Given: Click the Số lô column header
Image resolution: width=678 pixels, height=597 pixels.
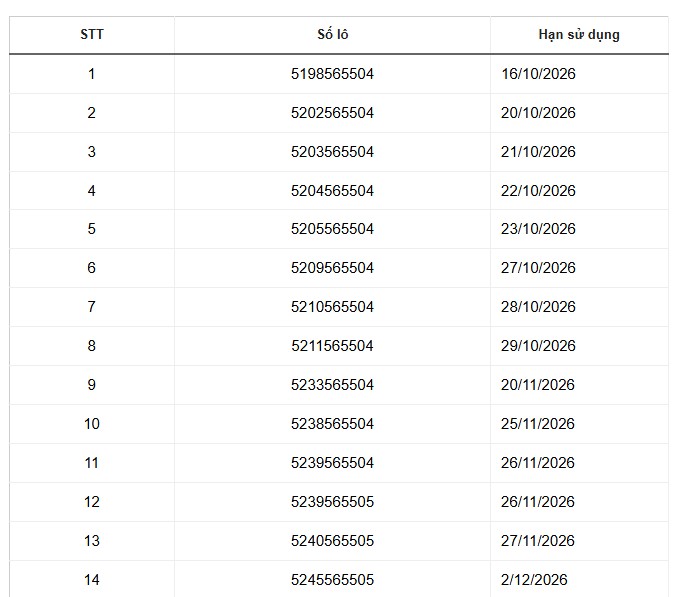Looking at the screenshot, I should click(x=332, y=35).
